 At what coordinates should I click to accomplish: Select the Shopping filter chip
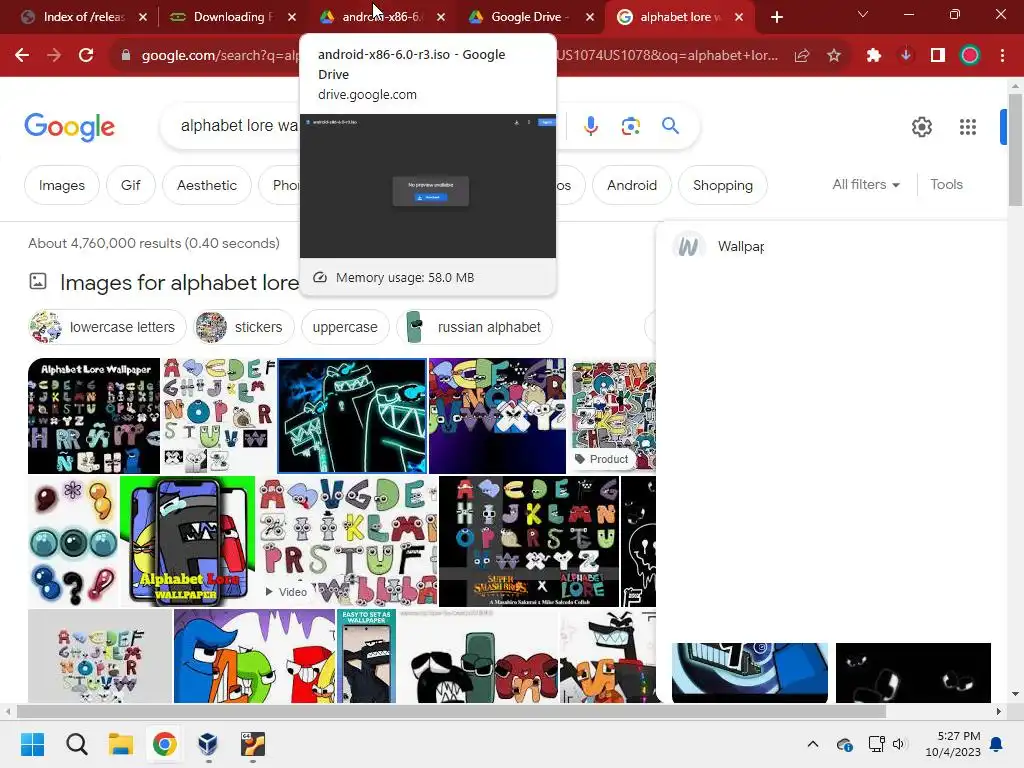722,185
